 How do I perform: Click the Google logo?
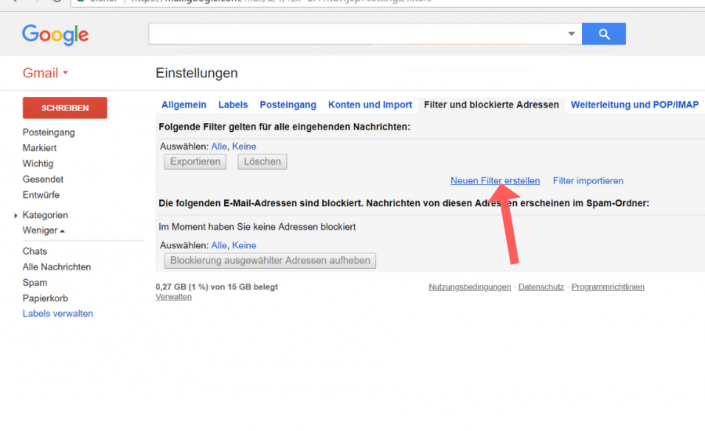point(55,35)
